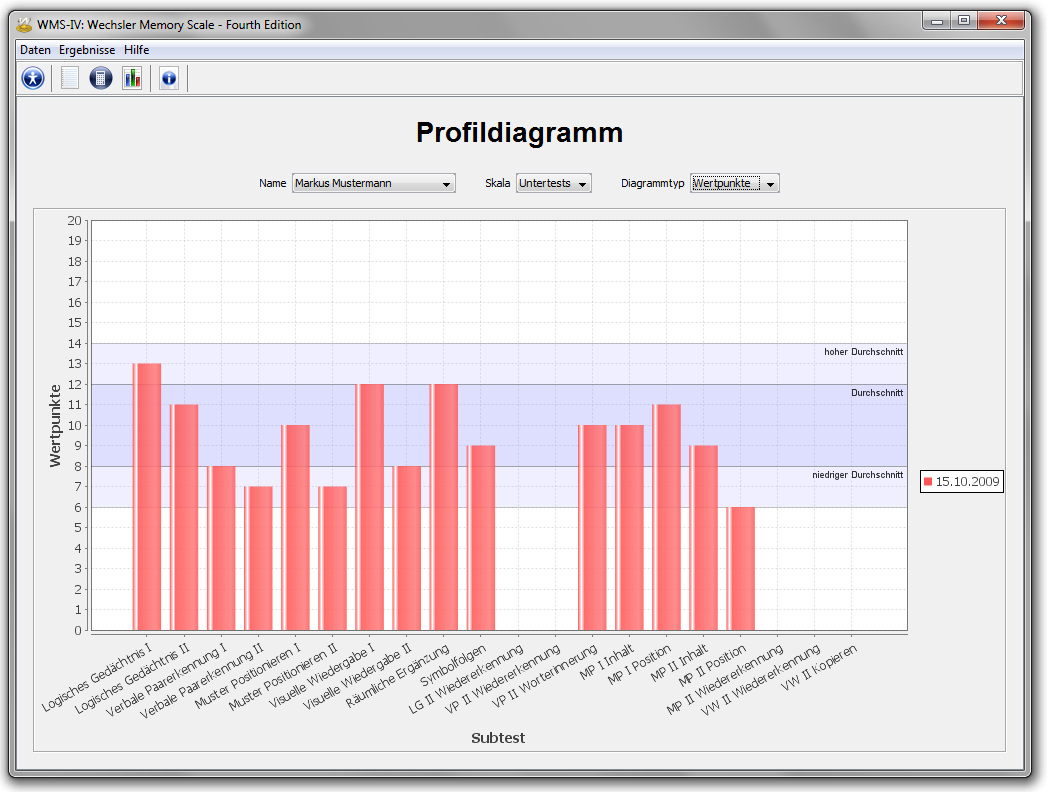The width and height of the screenshot is (1047, 792).
Task: Click the Logisches Gedächtnis I bar
Action: pos(147,497)
